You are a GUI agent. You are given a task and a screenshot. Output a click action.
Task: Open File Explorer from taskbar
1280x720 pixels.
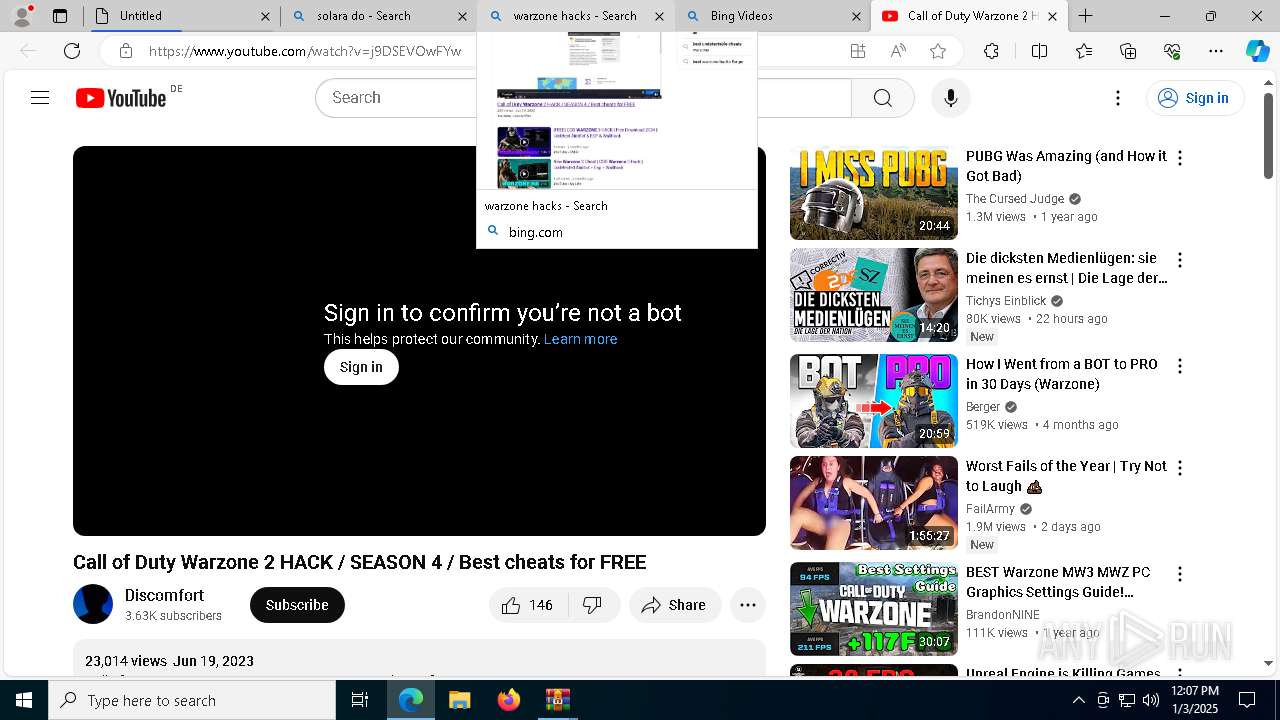click(459, 700)
